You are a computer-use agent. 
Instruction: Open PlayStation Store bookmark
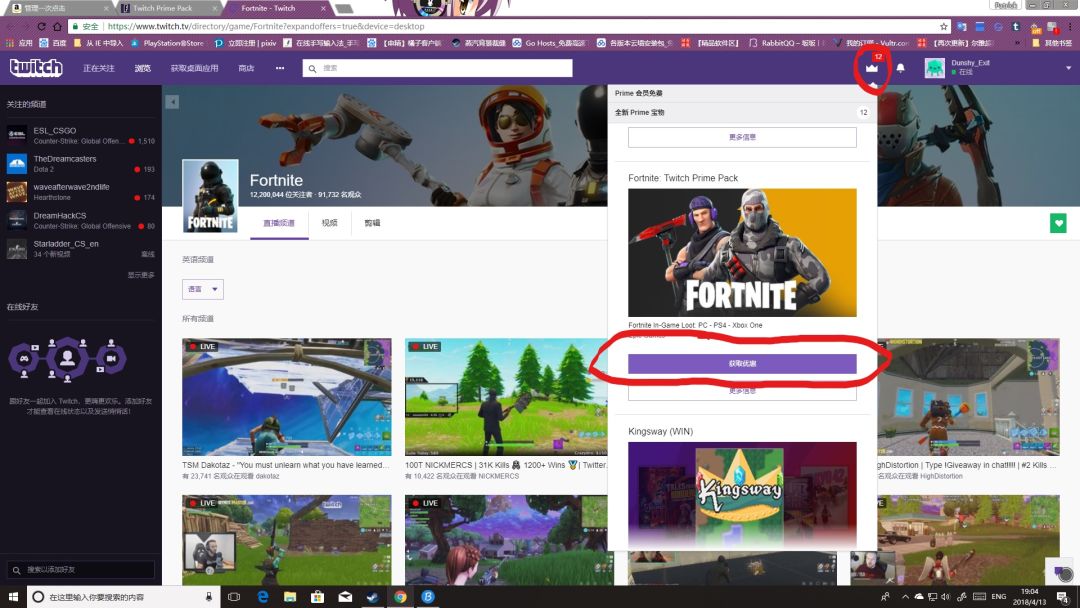[167, 43]
